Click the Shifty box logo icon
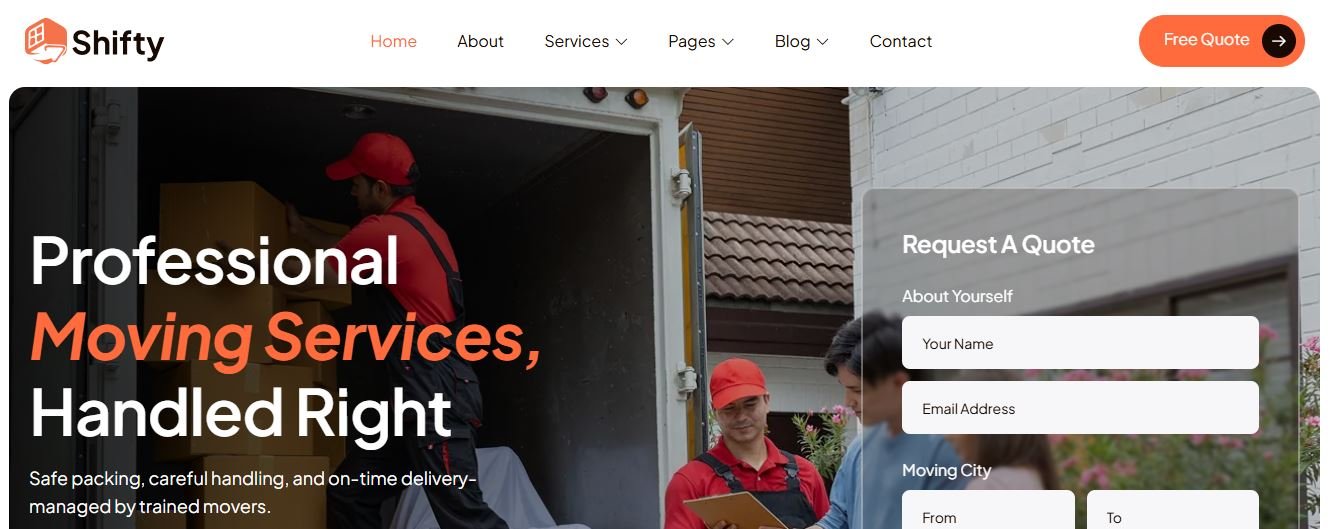 (x=45, y=41)
